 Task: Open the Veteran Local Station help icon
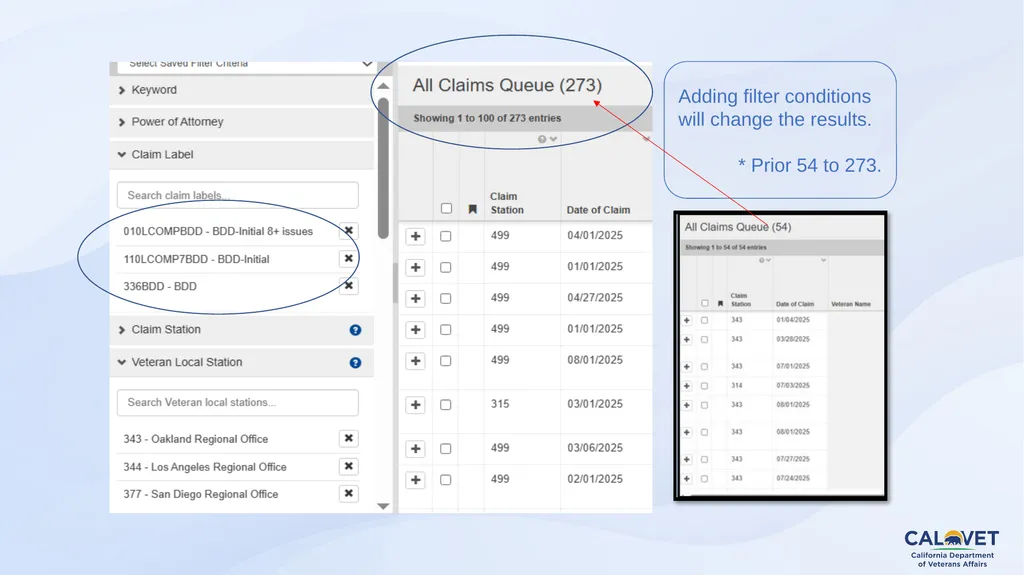[x=355, y=363]
